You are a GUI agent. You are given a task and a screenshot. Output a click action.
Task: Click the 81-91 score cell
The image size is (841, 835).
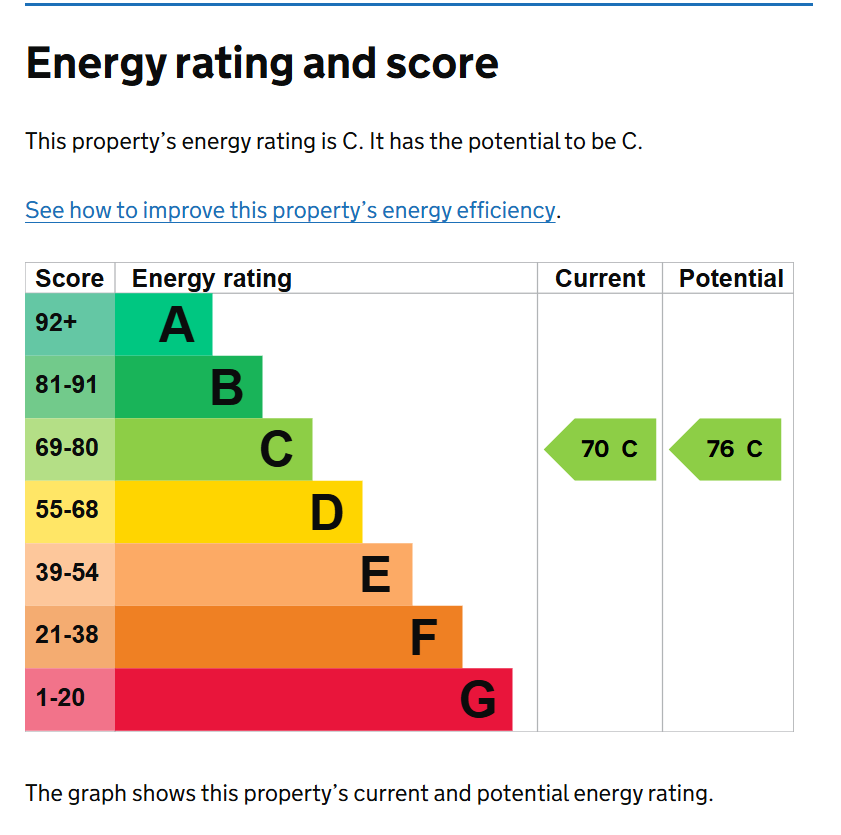[70, 387]
